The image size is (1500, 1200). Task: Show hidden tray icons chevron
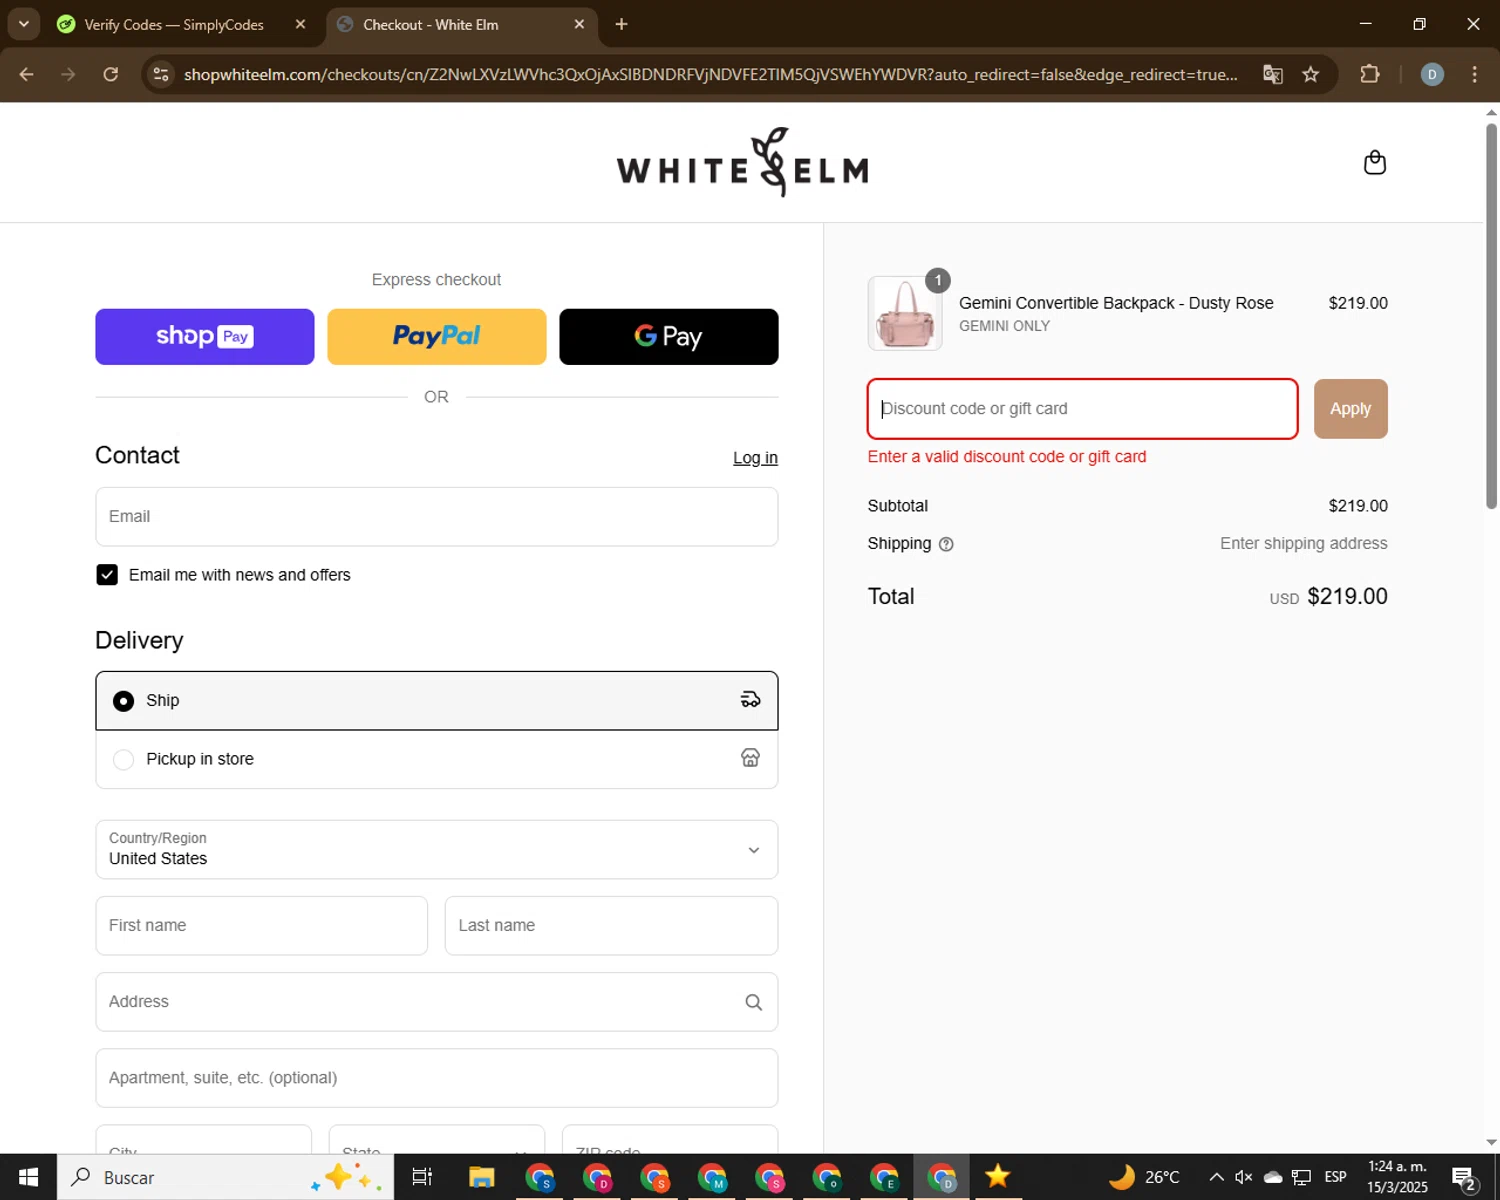1216,1177
